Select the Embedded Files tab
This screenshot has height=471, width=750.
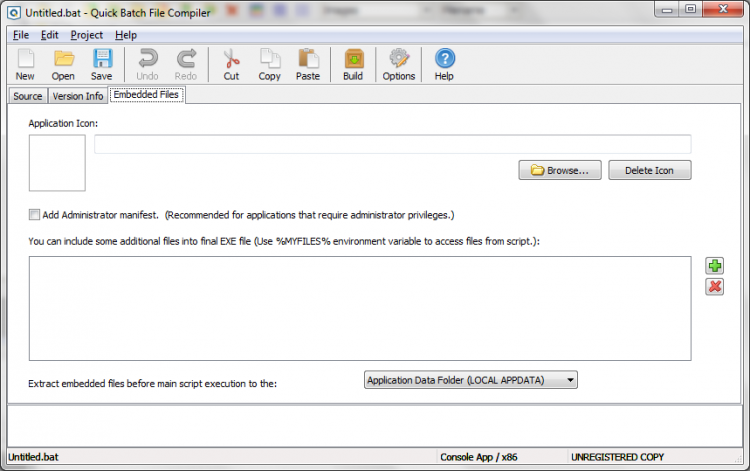click(x=146, y=95)
